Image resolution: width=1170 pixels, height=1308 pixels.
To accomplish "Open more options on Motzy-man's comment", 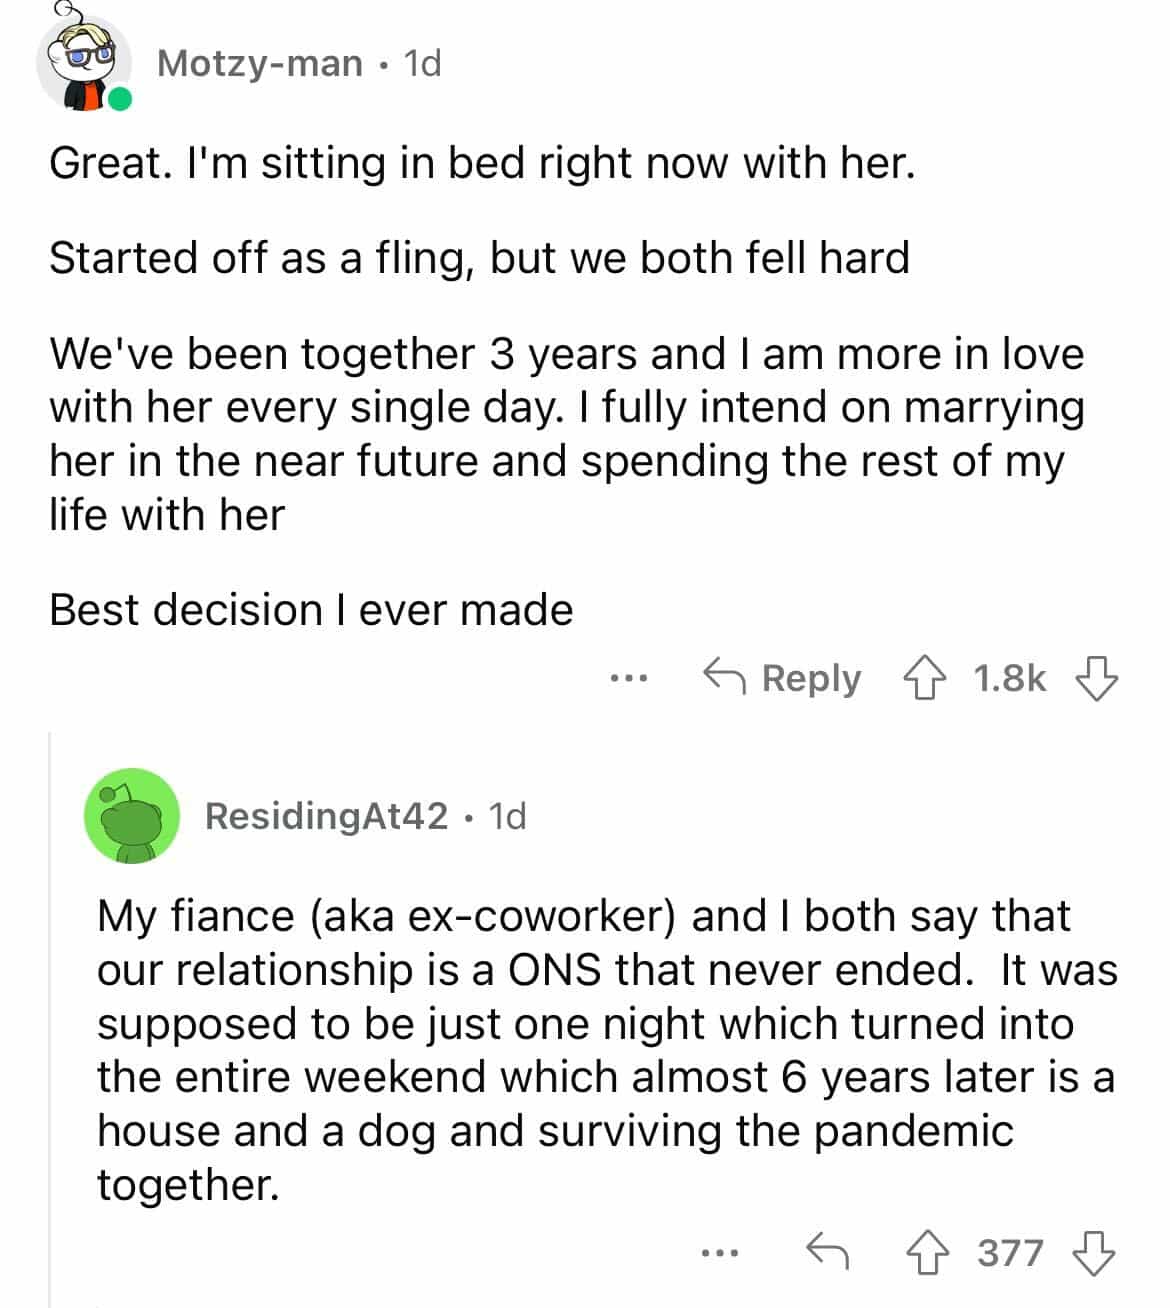I will pos(629,679).
